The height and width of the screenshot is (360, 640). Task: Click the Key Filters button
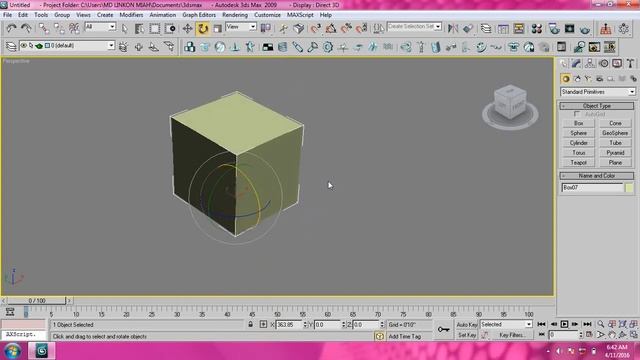point(512,335)
